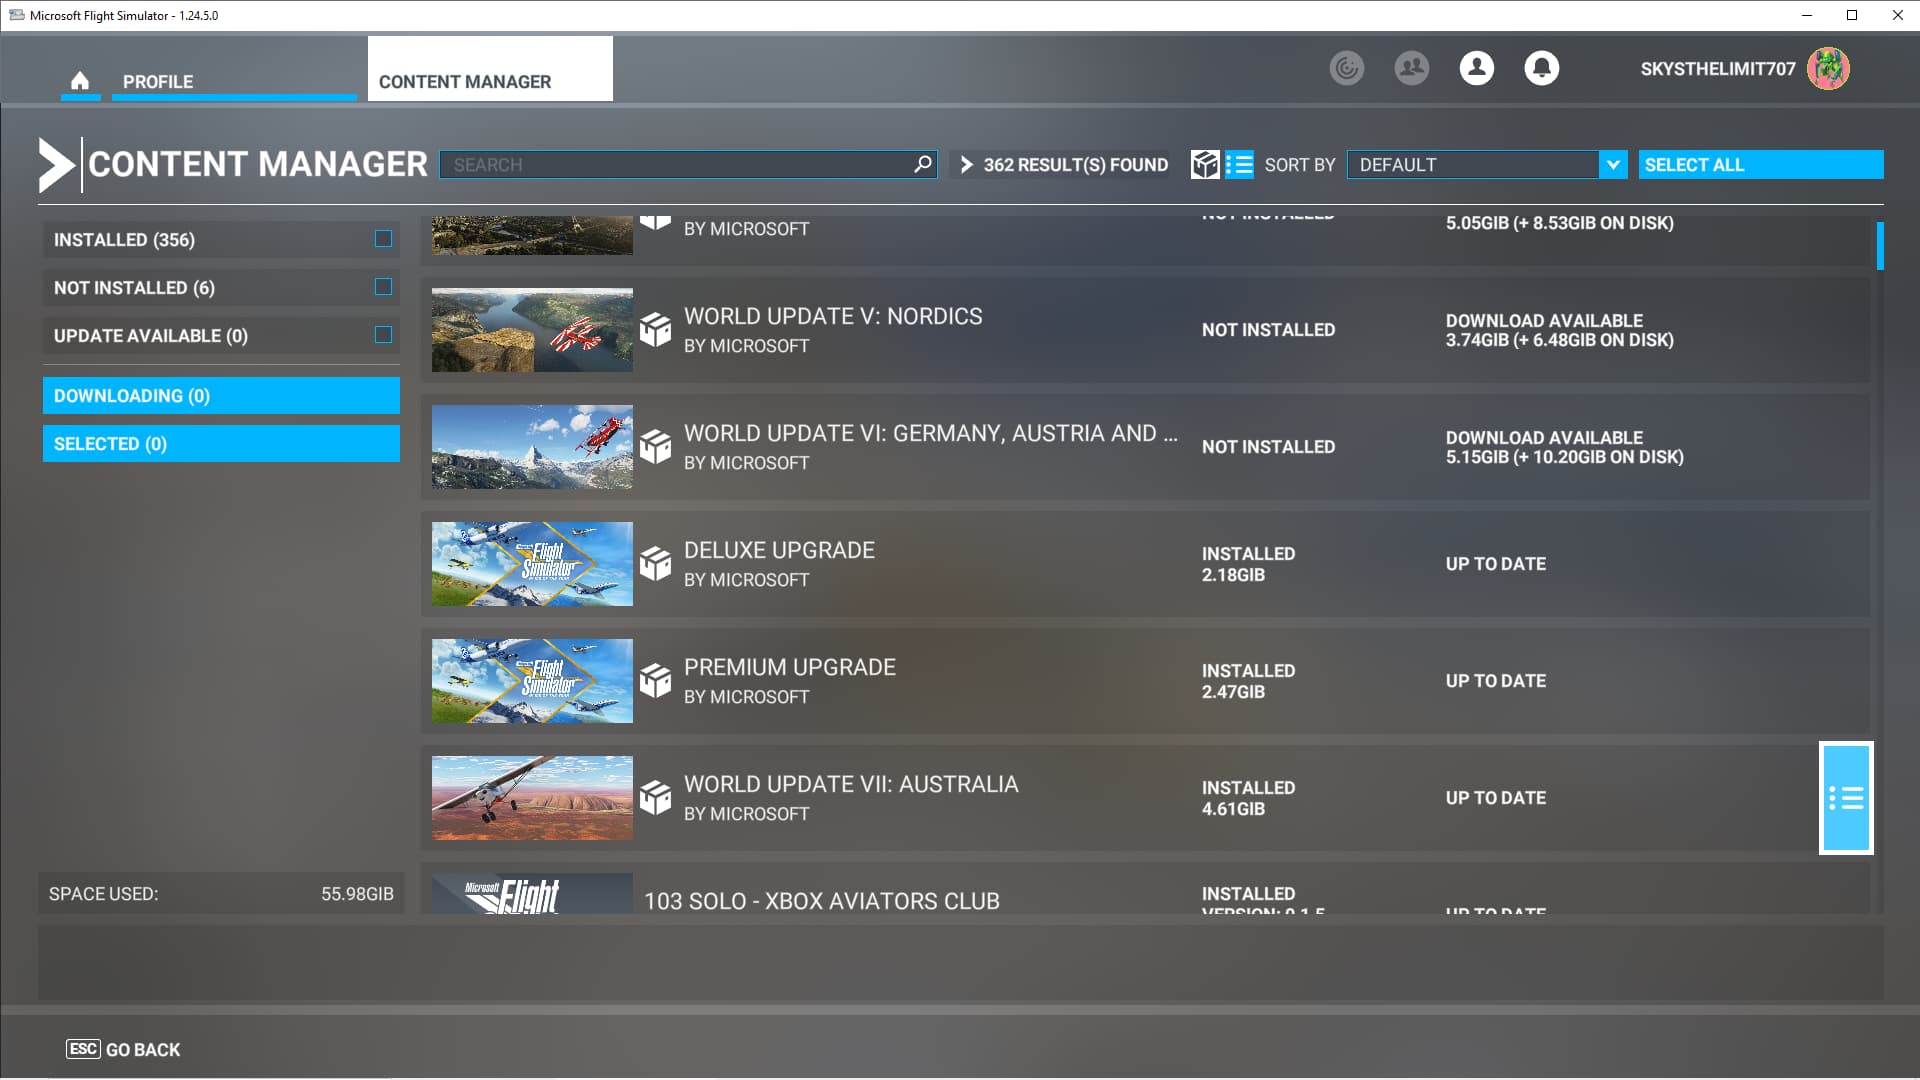Open the marketplace activity swirl icon
Screen dimensions: 1920x1080
[1347, 68]
